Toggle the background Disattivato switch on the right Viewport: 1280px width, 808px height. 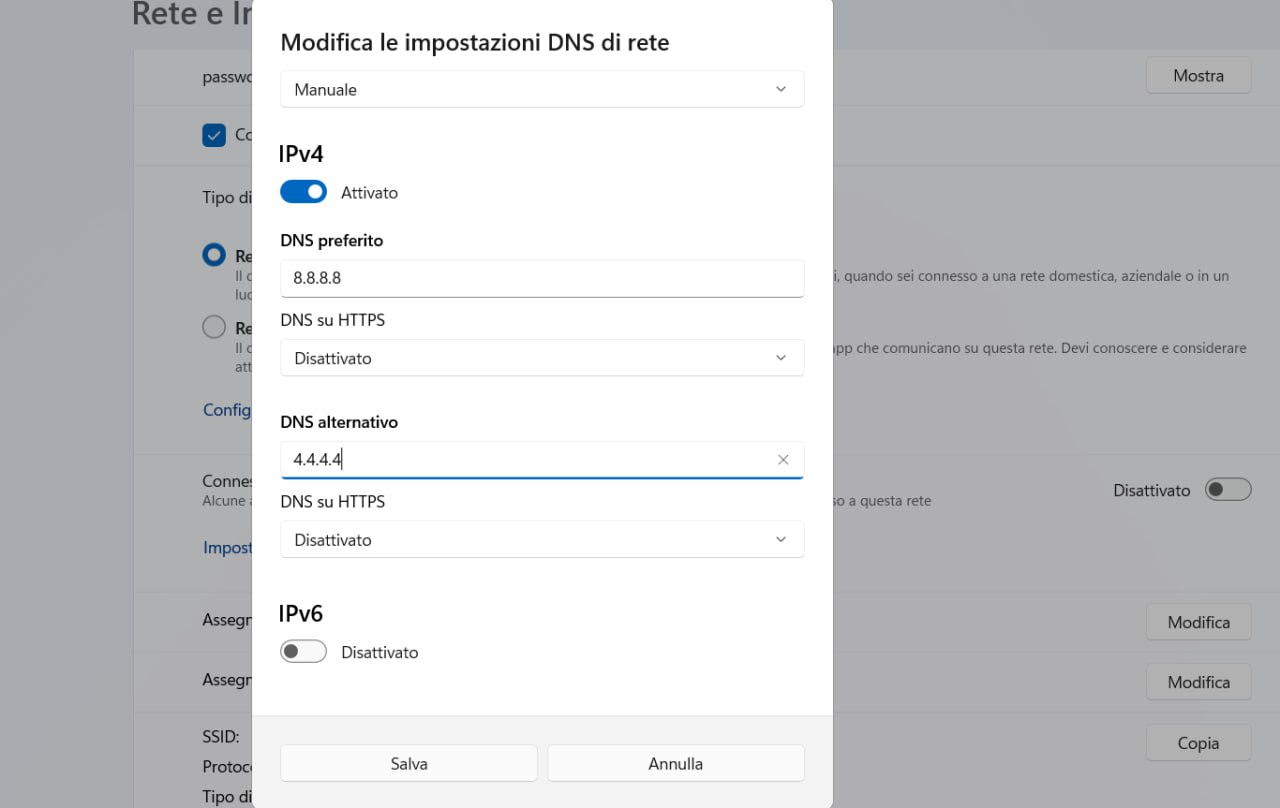click(x=1228, y=490)
